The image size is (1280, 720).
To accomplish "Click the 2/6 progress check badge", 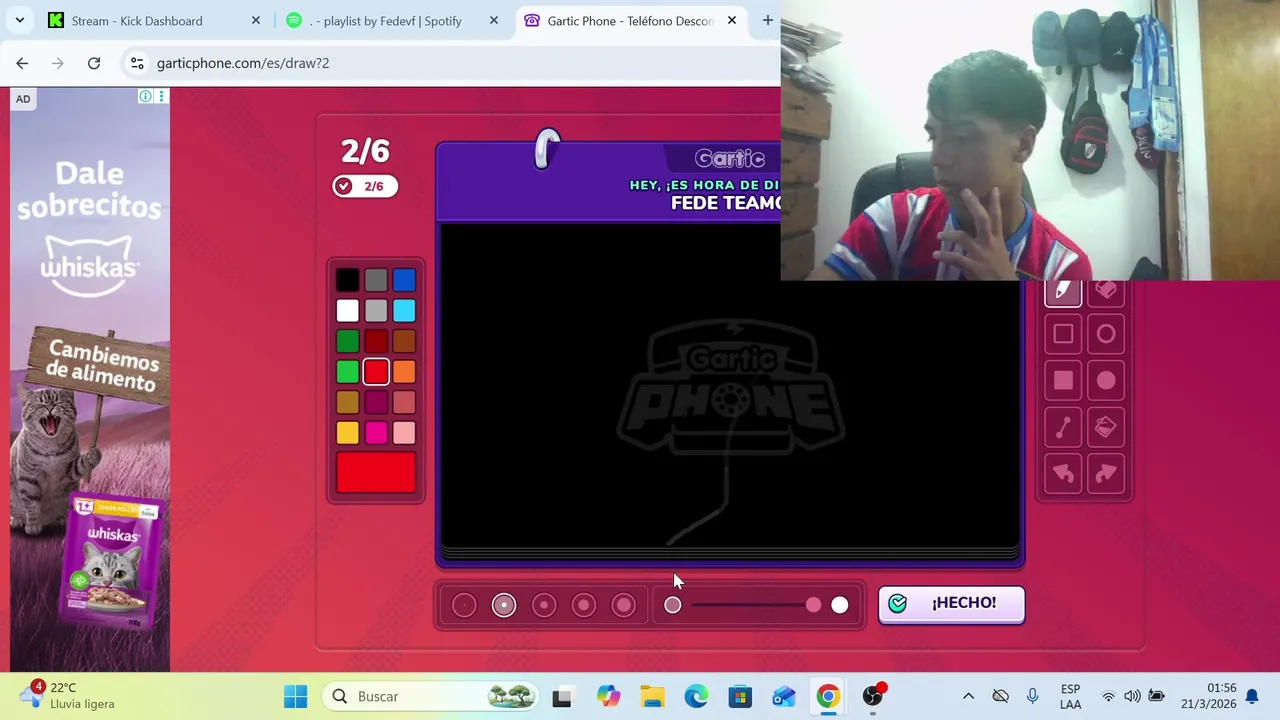I will [x=365, y=186].
